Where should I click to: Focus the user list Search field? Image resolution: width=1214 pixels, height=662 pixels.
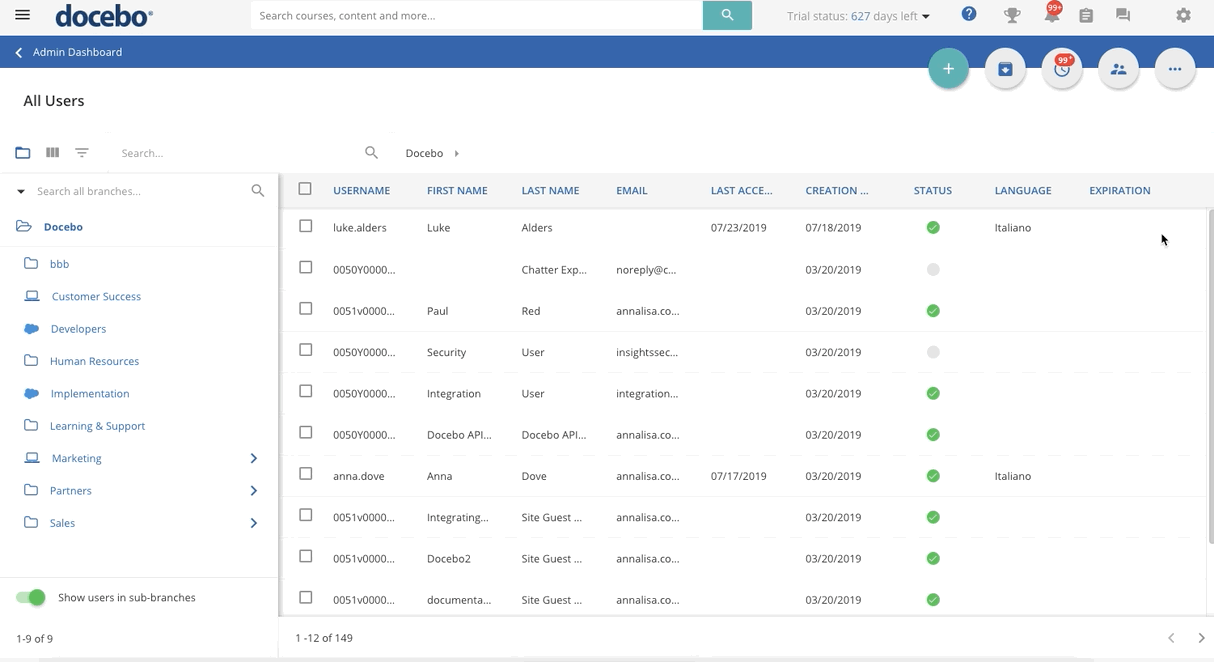237,153
